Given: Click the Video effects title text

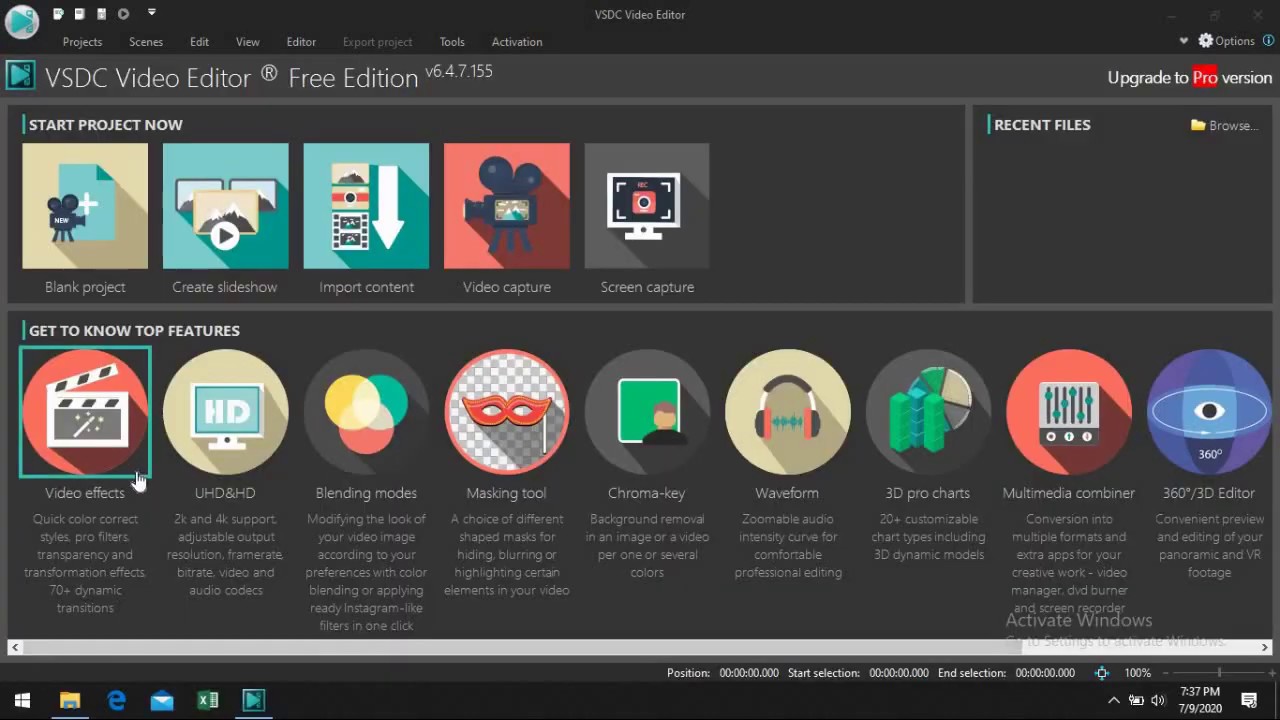Looking at the screenshot, I should (x=85, y=493).
